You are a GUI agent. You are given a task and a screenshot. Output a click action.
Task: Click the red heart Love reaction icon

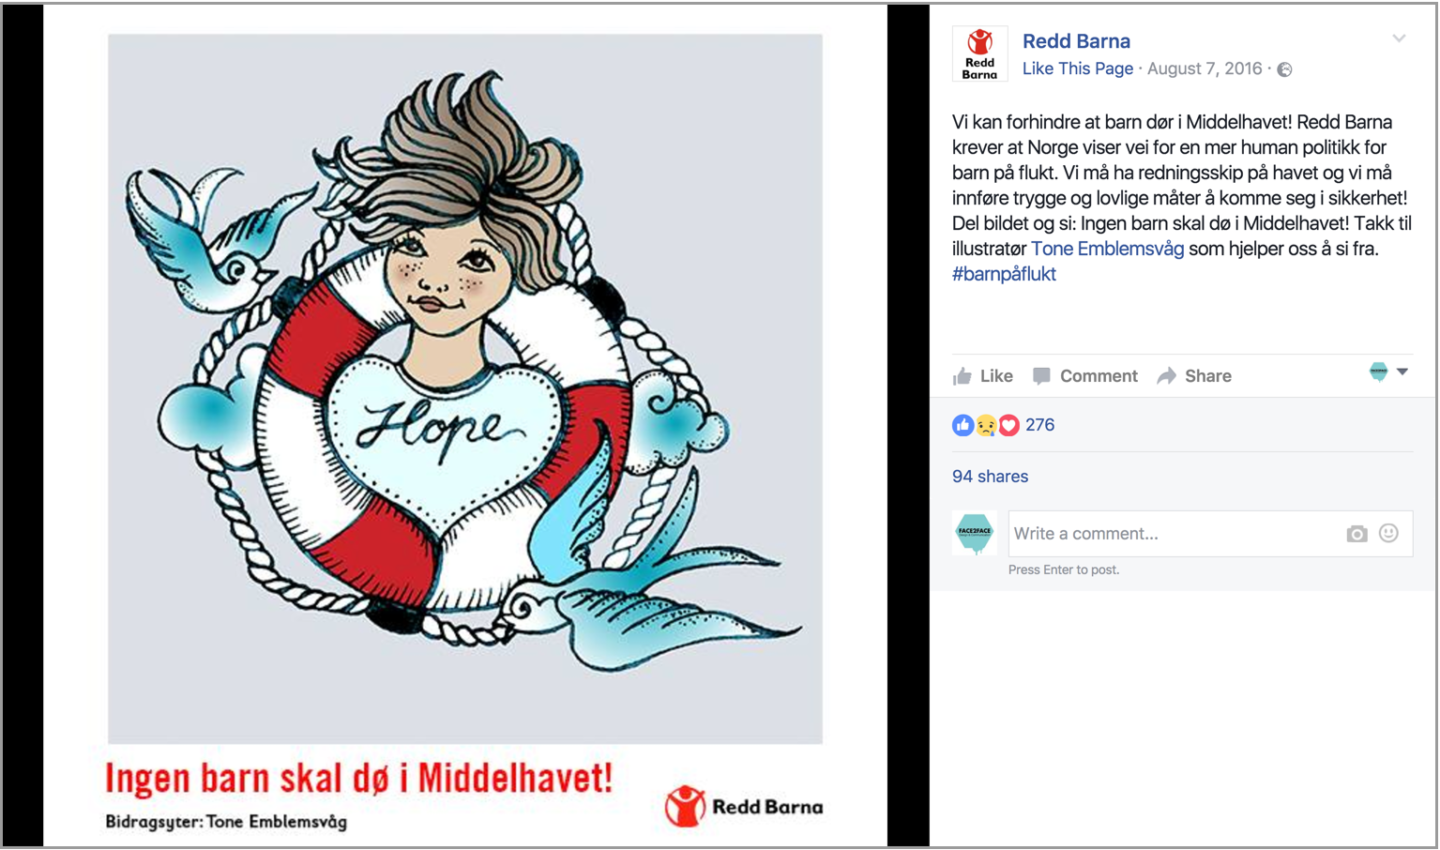pos(1009,425)
